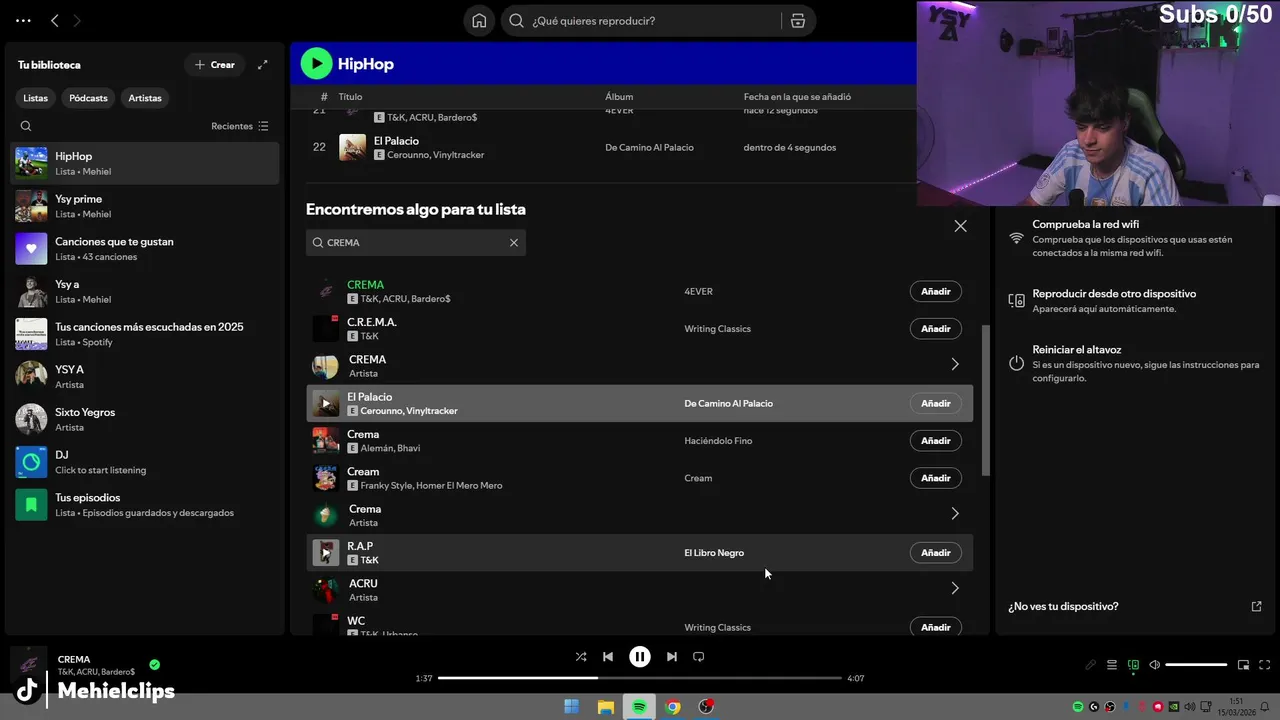Click the CREMA playlist search input
1280x720 pixels.
(x=415, y=242)
